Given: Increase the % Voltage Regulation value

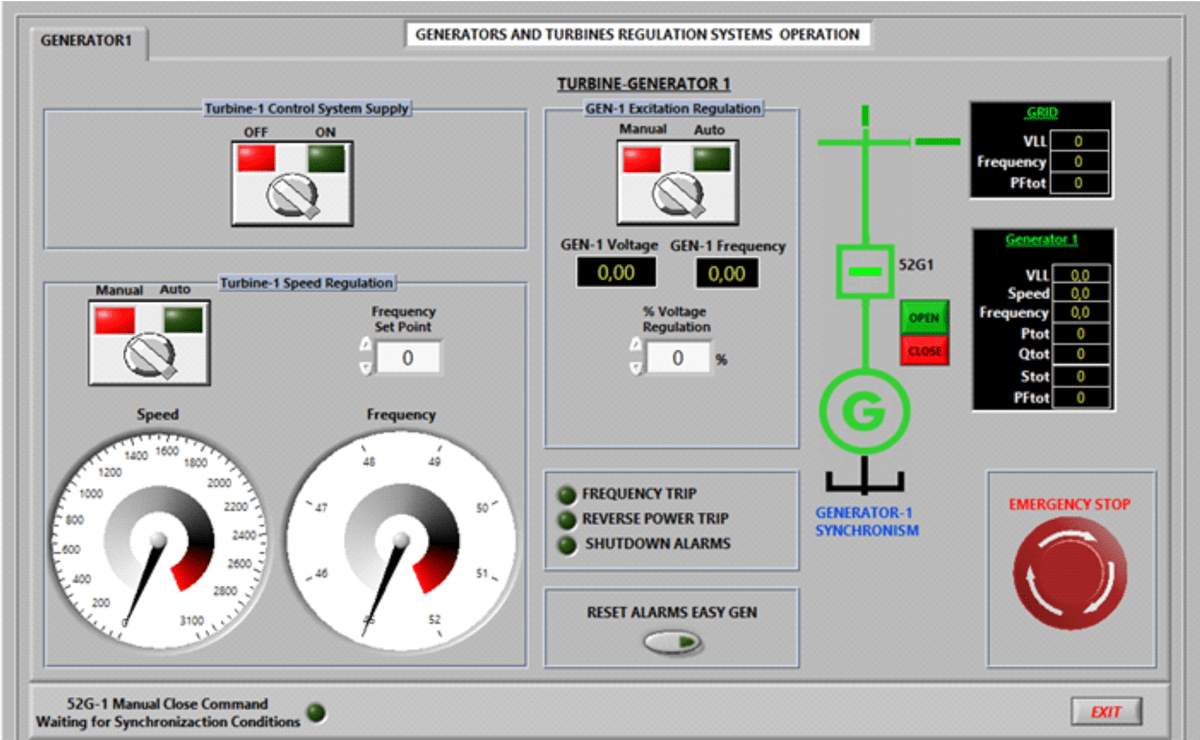Looking at the screenshot, I should [635, 346].
